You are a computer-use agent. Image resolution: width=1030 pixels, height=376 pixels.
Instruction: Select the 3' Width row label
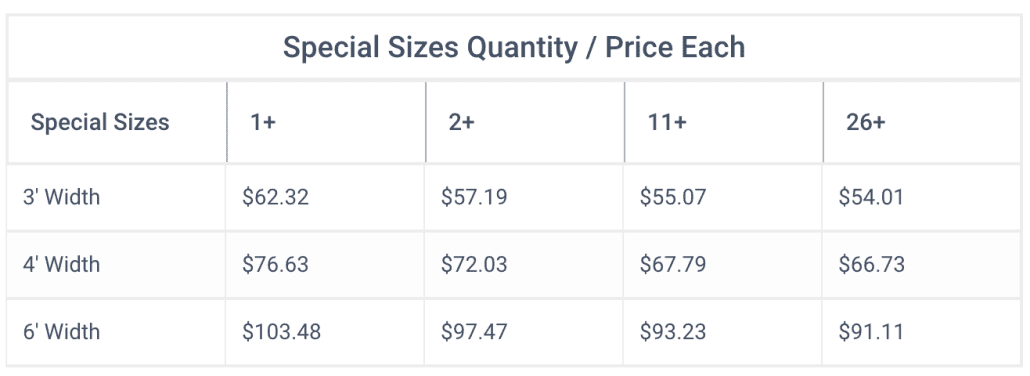(62, 197)
